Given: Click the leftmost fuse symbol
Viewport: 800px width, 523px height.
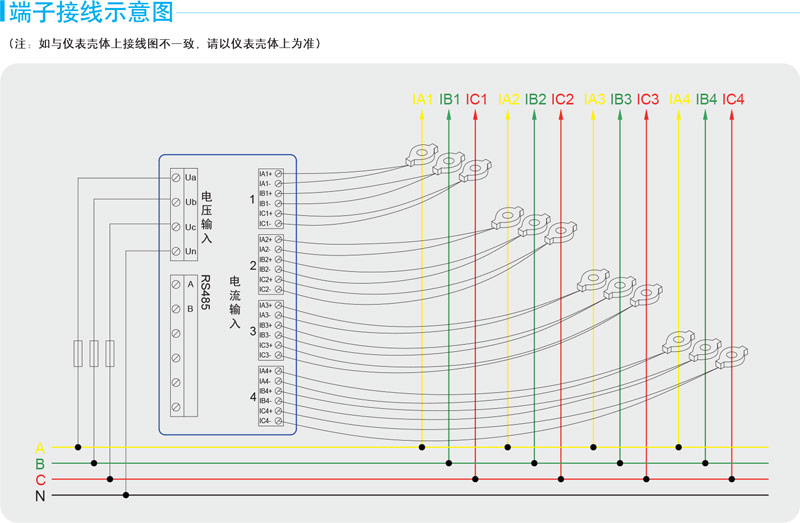Looking at the screenshot, I should point(78,353).
